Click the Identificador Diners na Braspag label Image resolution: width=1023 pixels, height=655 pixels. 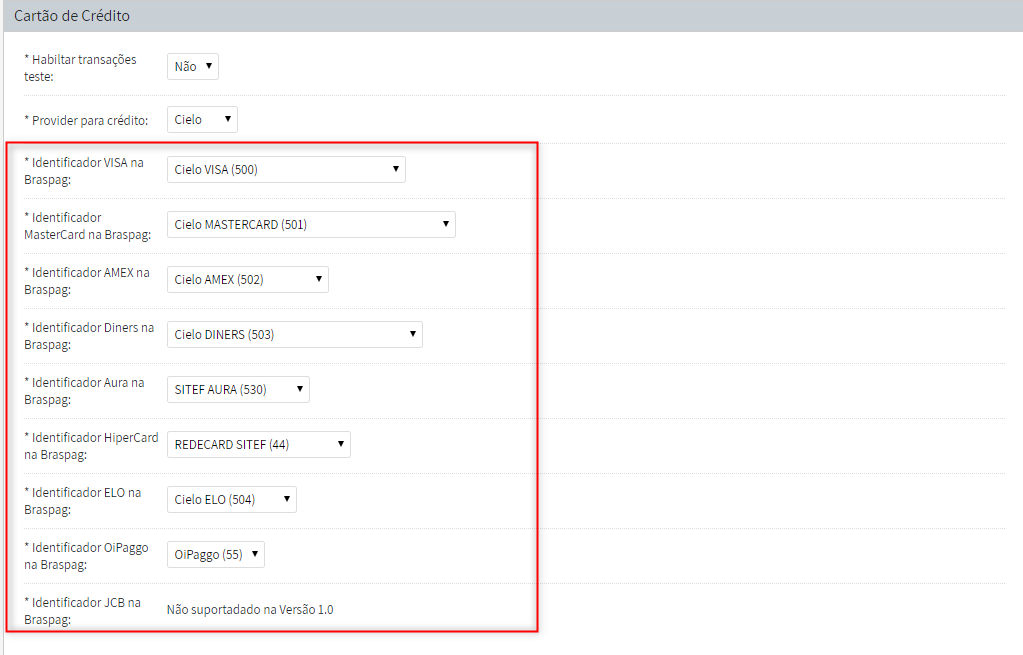(89, 335)
